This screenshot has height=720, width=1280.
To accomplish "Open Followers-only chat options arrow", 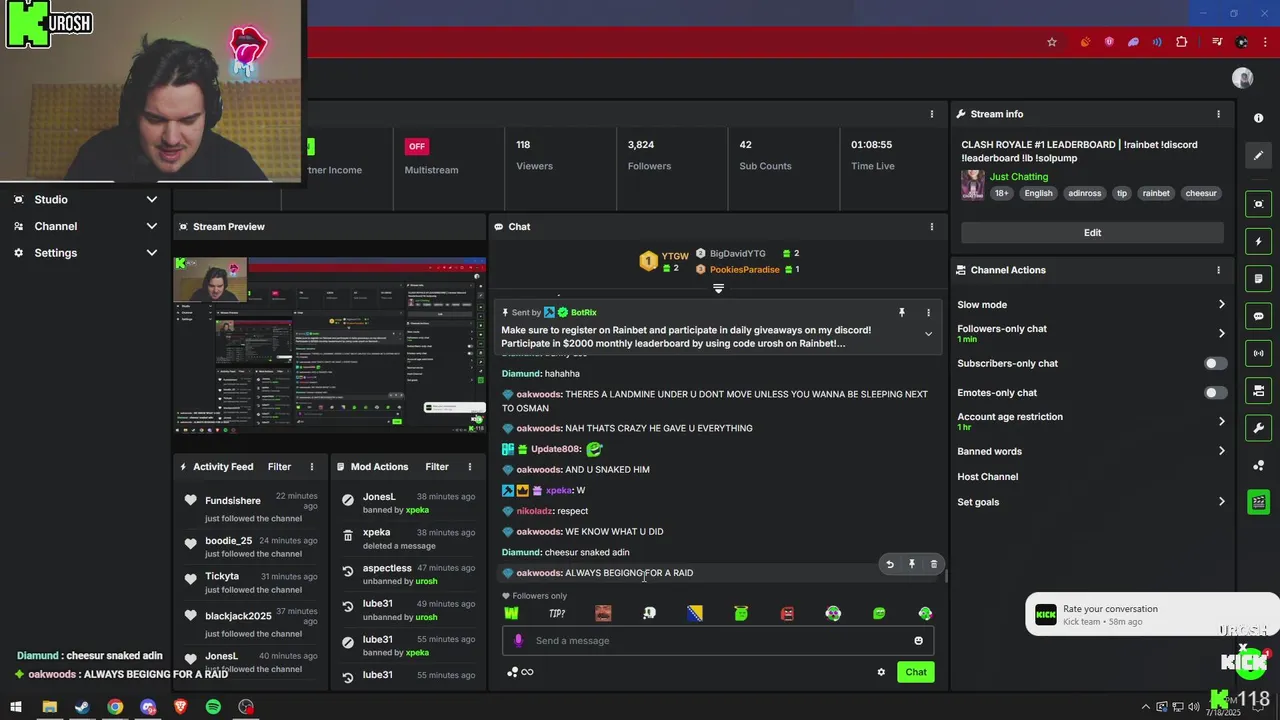I will pos(1221,334).
